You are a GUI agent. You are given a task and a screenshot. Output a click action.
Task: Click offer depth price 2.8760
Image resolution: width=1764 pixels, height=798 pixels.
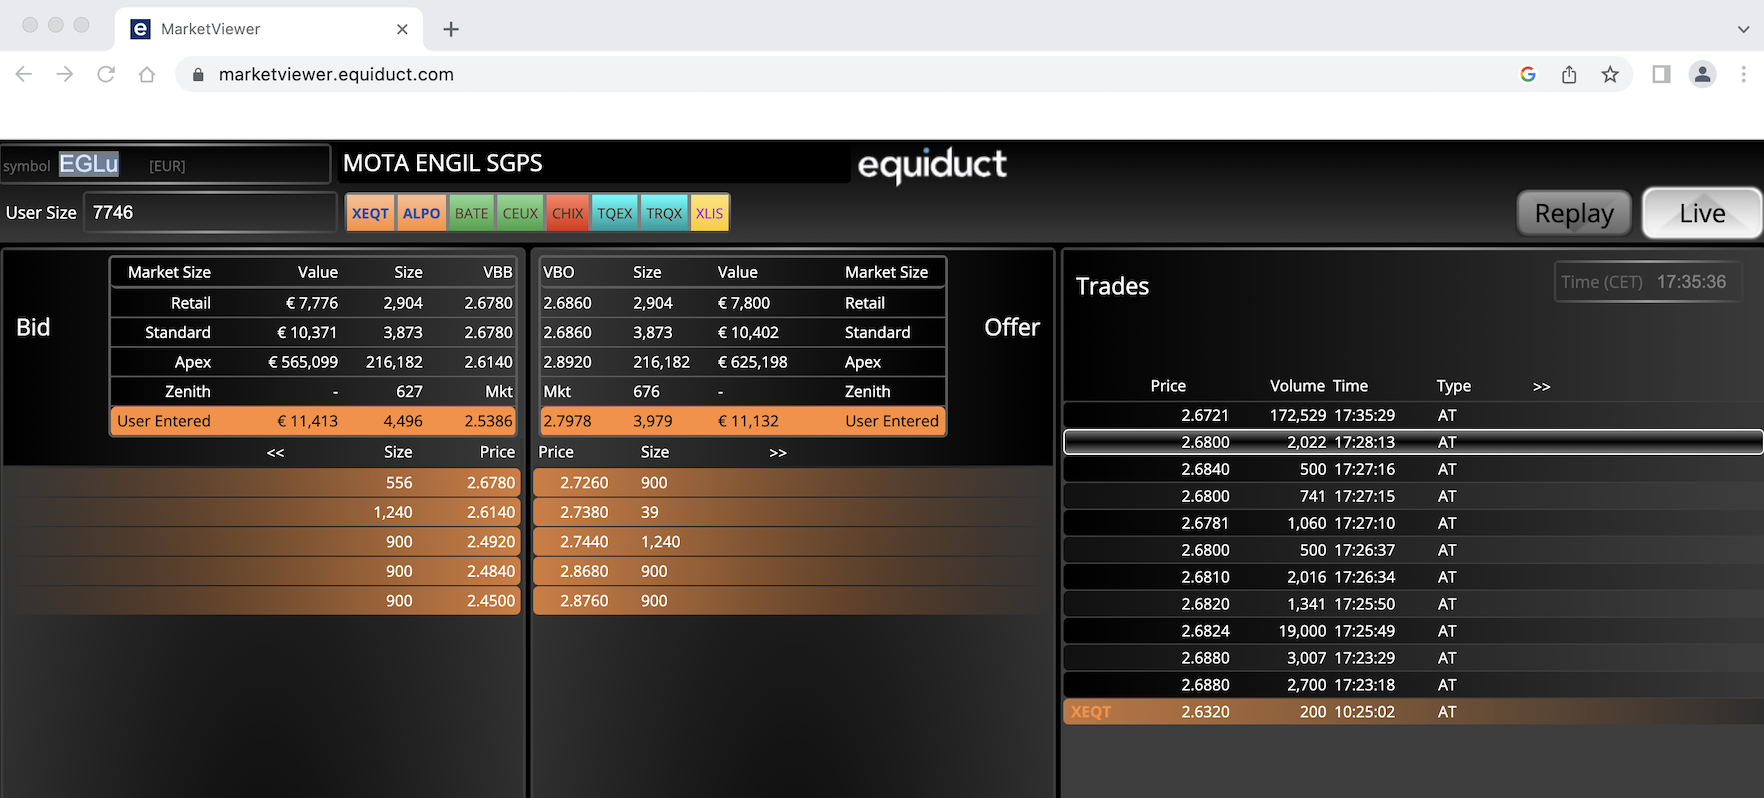pos(584,601)
